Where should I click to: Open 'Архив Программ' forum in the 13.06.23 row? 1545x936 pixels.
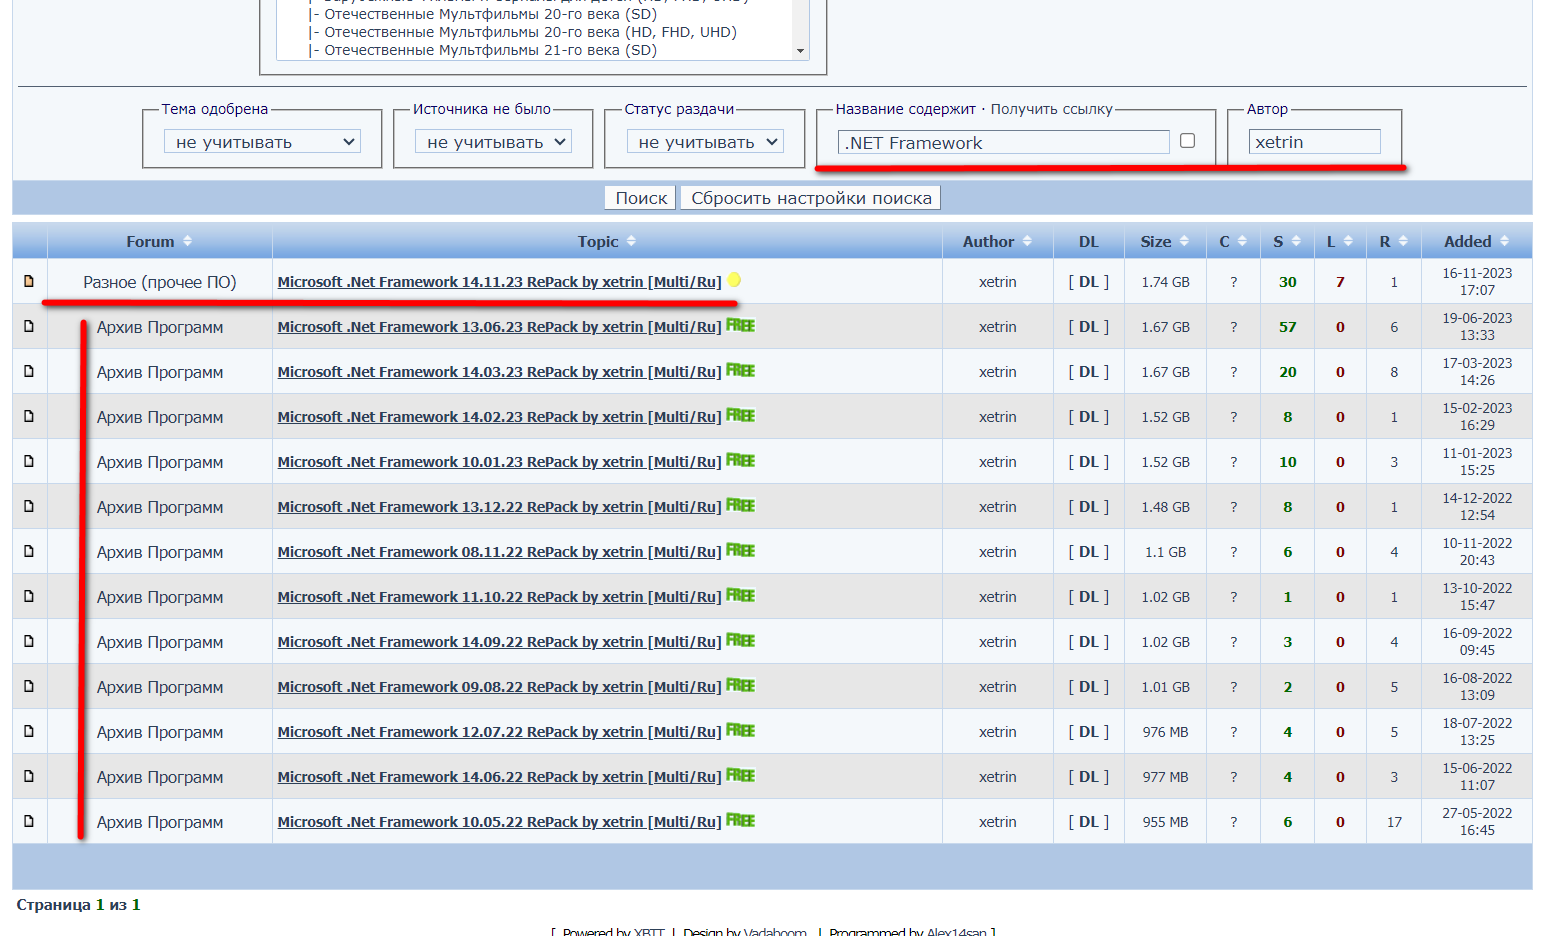(x=160, y=327)
